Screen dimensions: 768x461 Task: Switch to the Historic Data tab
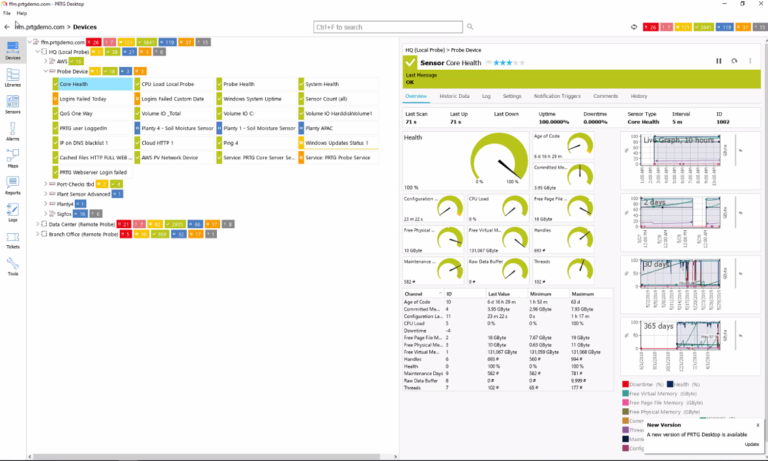[454, 96]
